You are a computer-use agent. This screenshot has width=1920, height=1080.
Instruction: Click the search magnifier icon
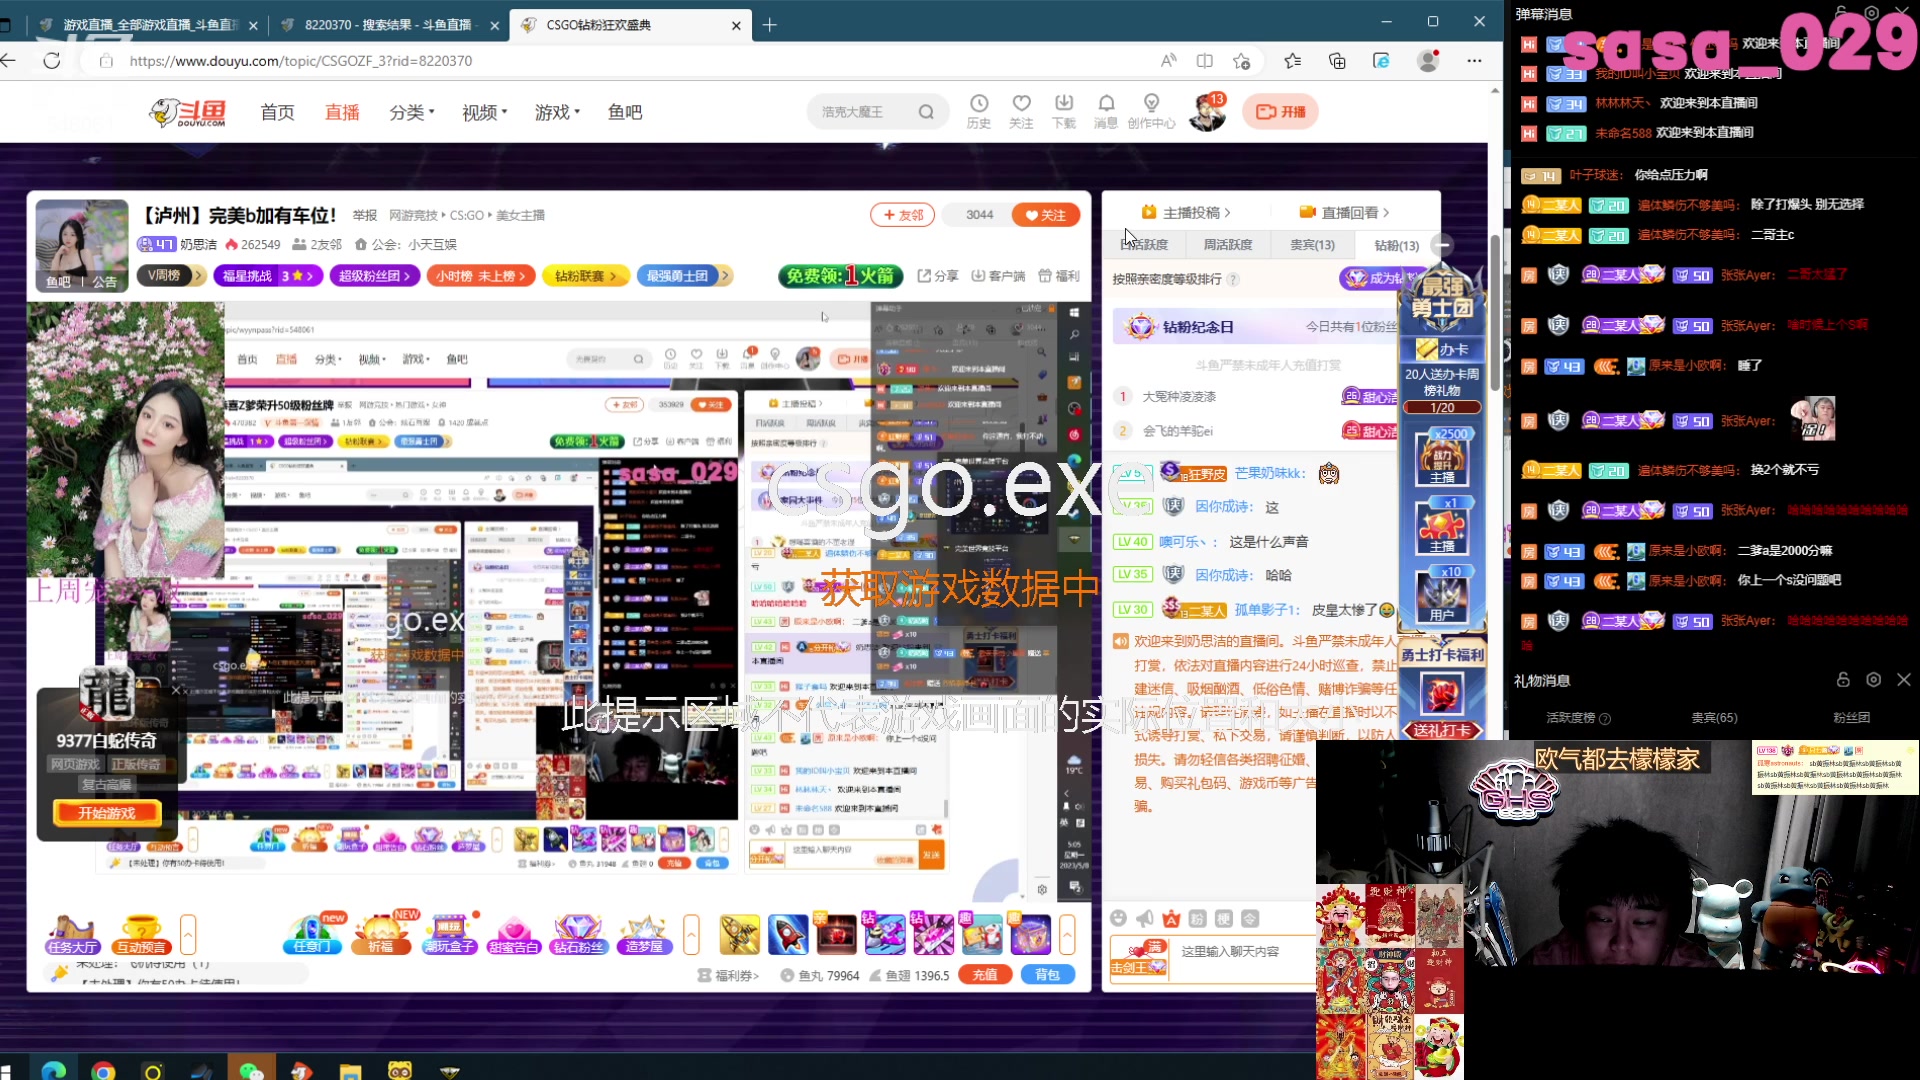(926, 112)
